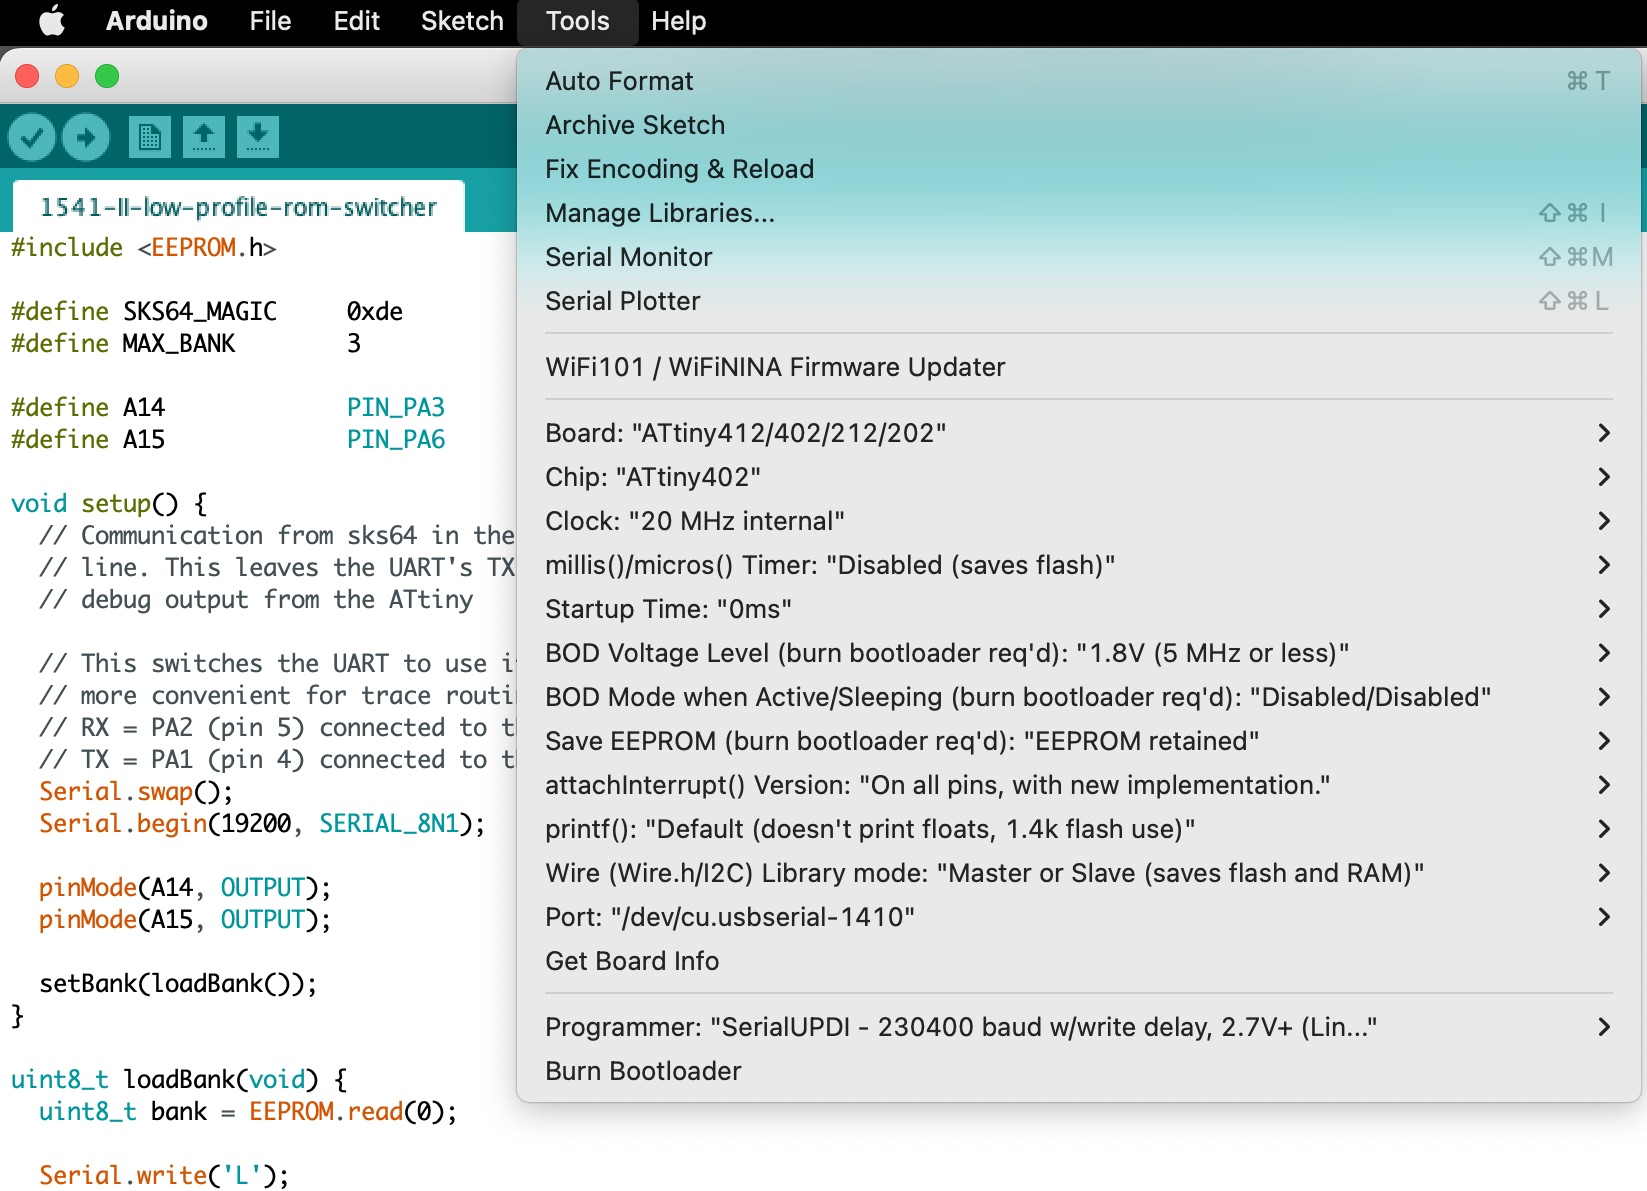The width and height of the screenshot is (1647, 1191).
Task: Click the green zoom window button
Action: coord(107,76)
